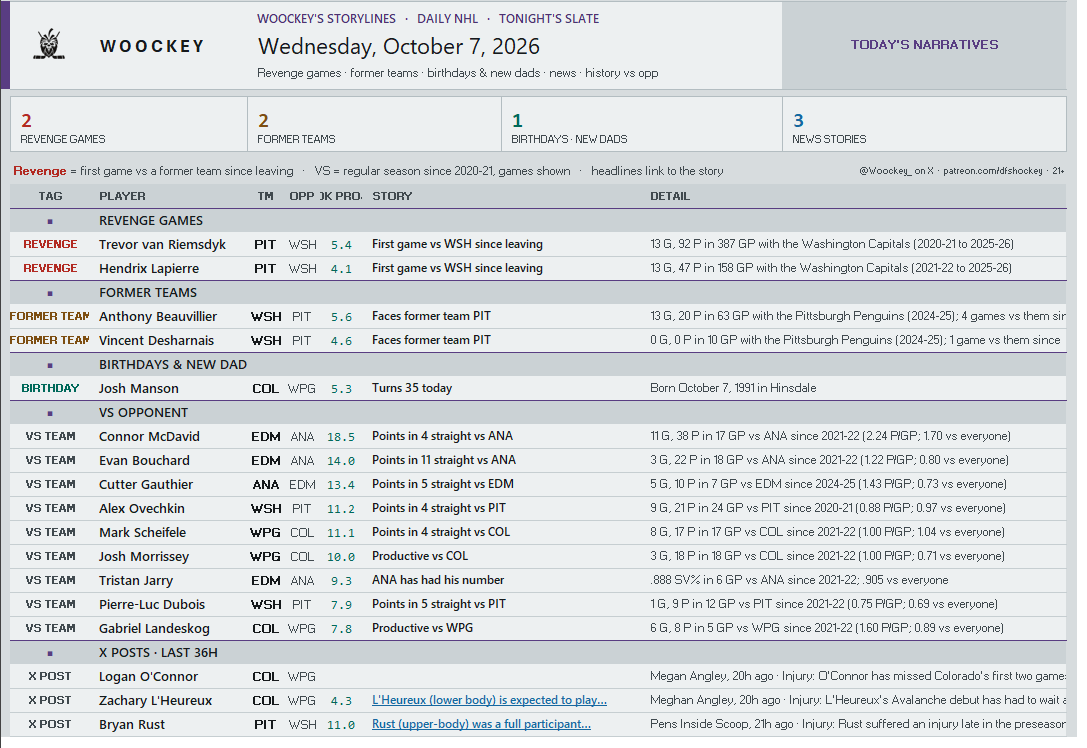This screenshot has height=748, width=1087.
Task: Click Jarry's .888 SV% detail text
Action: (x=799, y=580)
